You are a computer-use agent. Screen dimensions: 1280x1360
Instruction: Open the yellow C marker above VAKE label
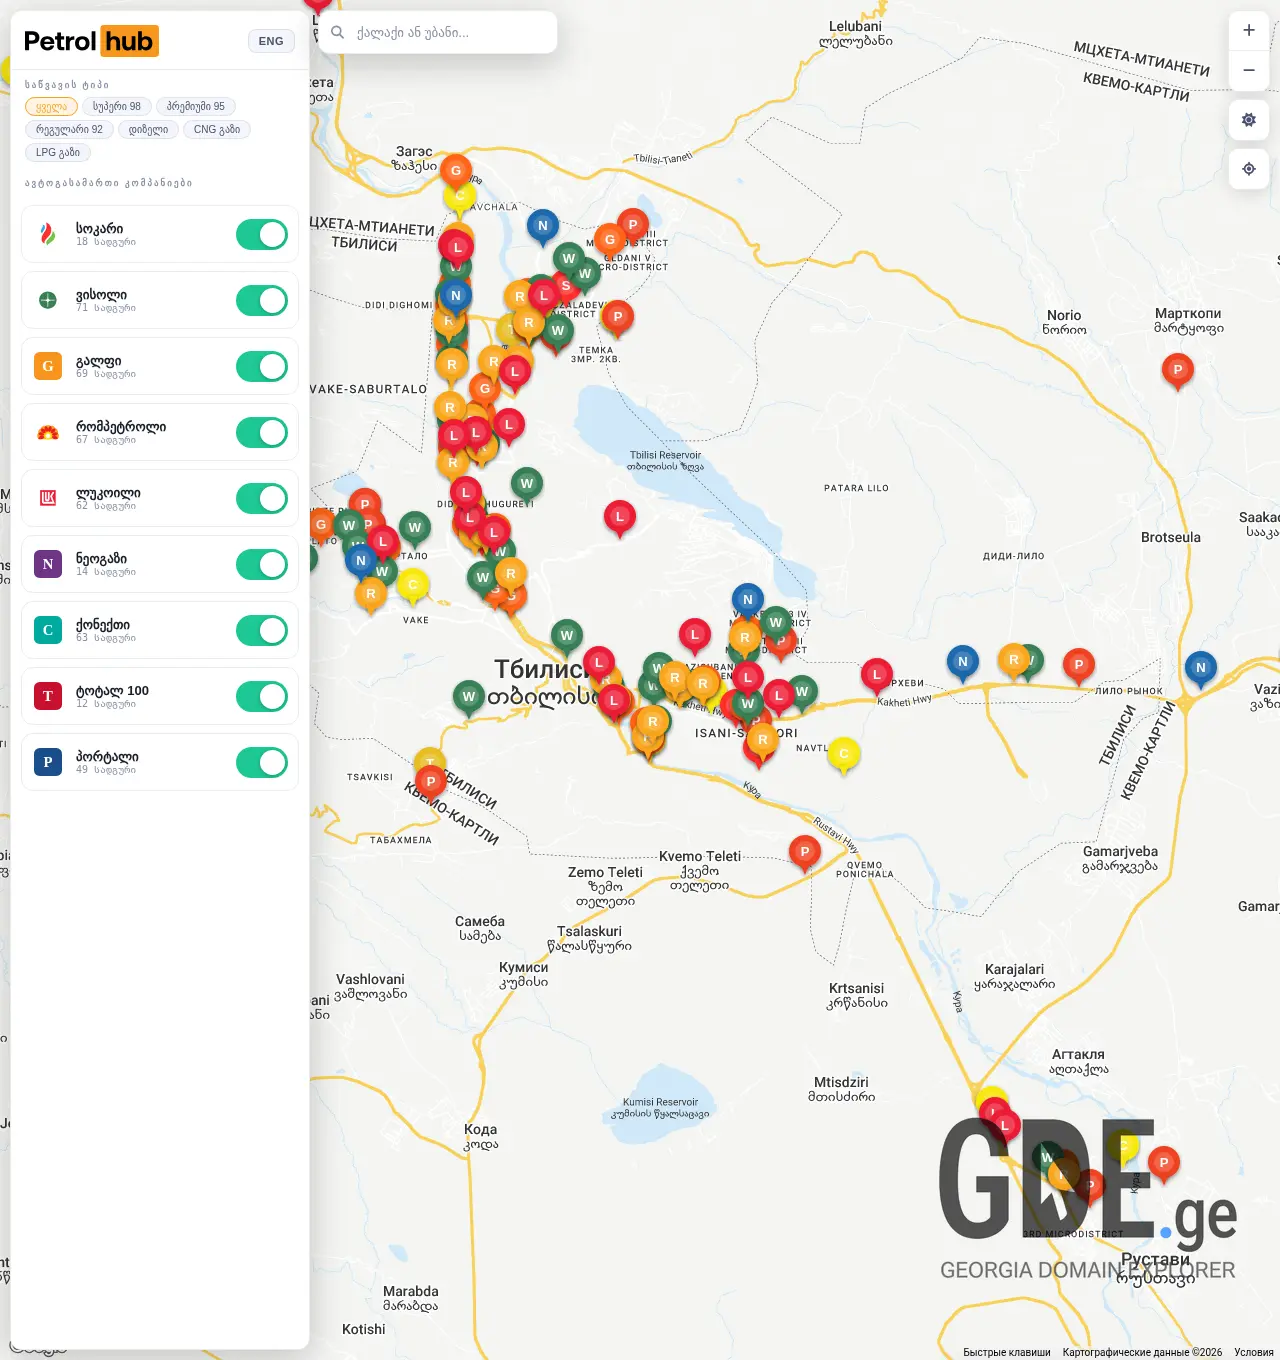click(x=413, y=586)
